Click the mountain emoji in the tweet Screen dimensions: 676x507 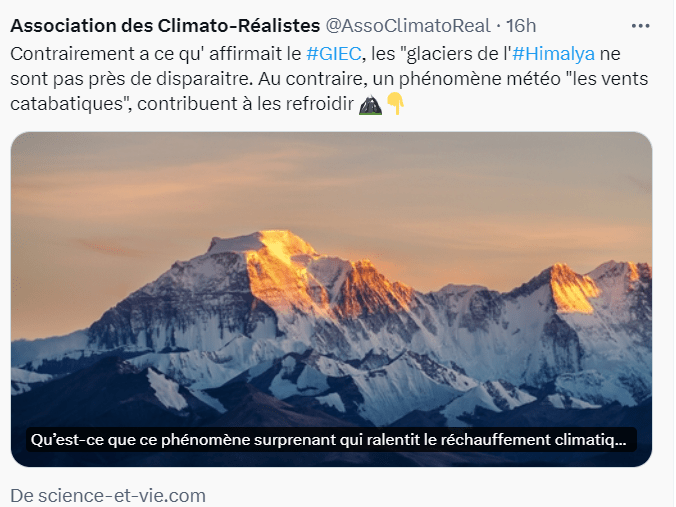[370, 104]
